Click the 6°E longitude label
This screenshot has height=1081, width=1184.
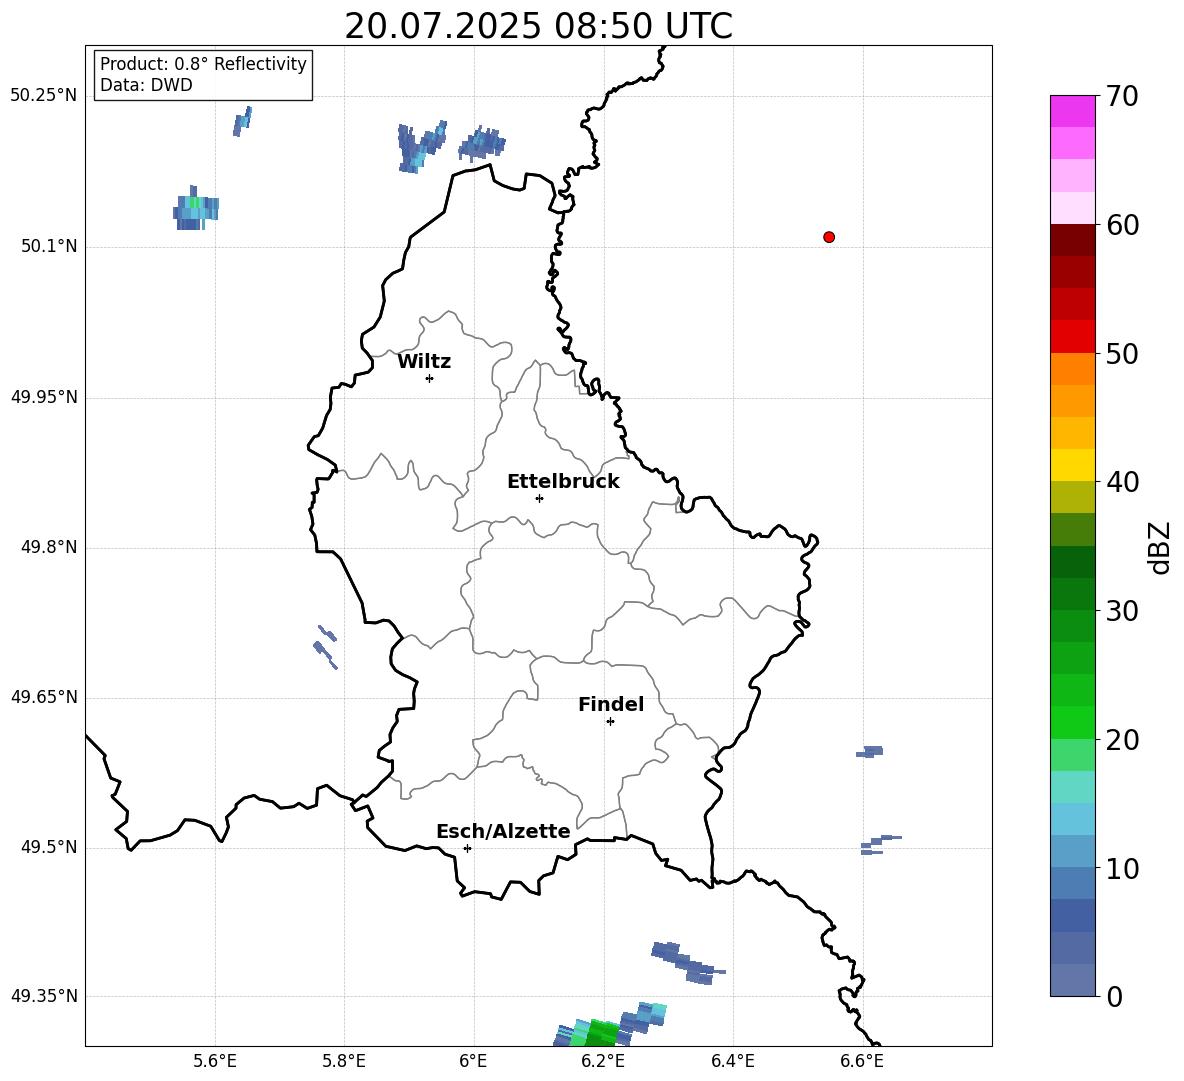pyautogui.click(x=473, y=1061)
